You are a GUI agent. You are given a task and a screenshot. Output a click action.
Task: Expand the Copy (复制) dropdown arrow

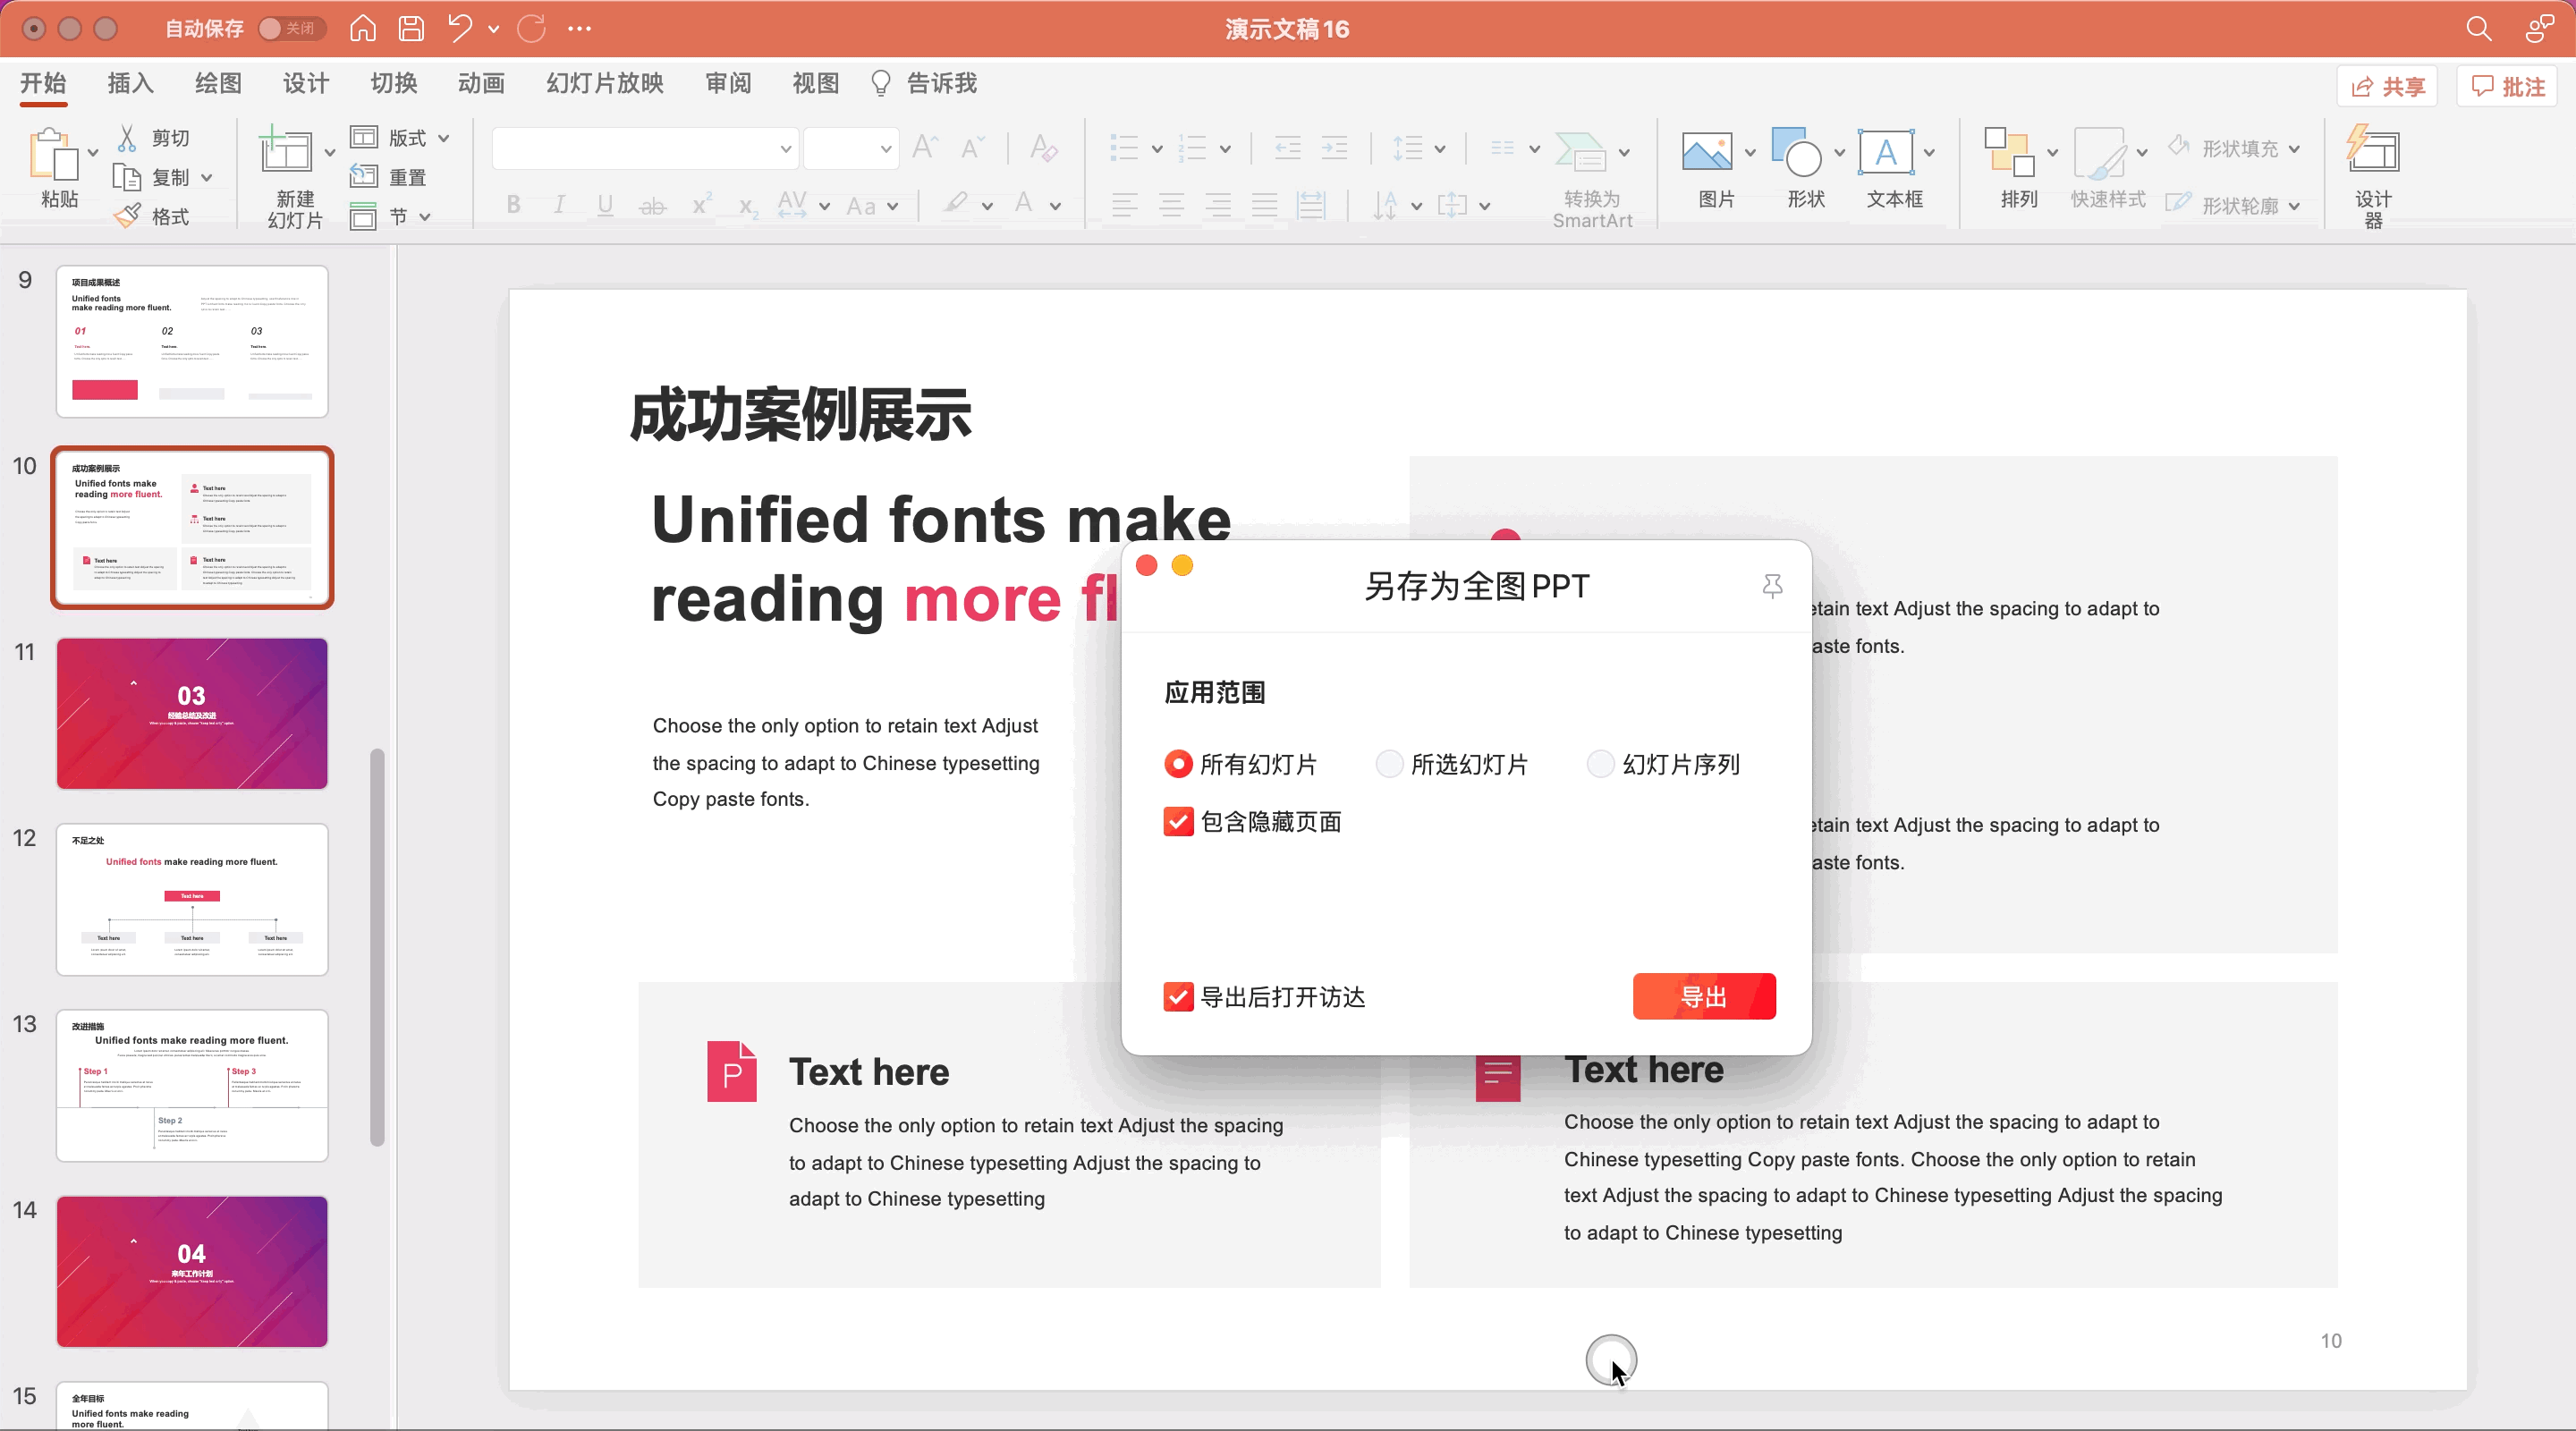tap(207, 177)
